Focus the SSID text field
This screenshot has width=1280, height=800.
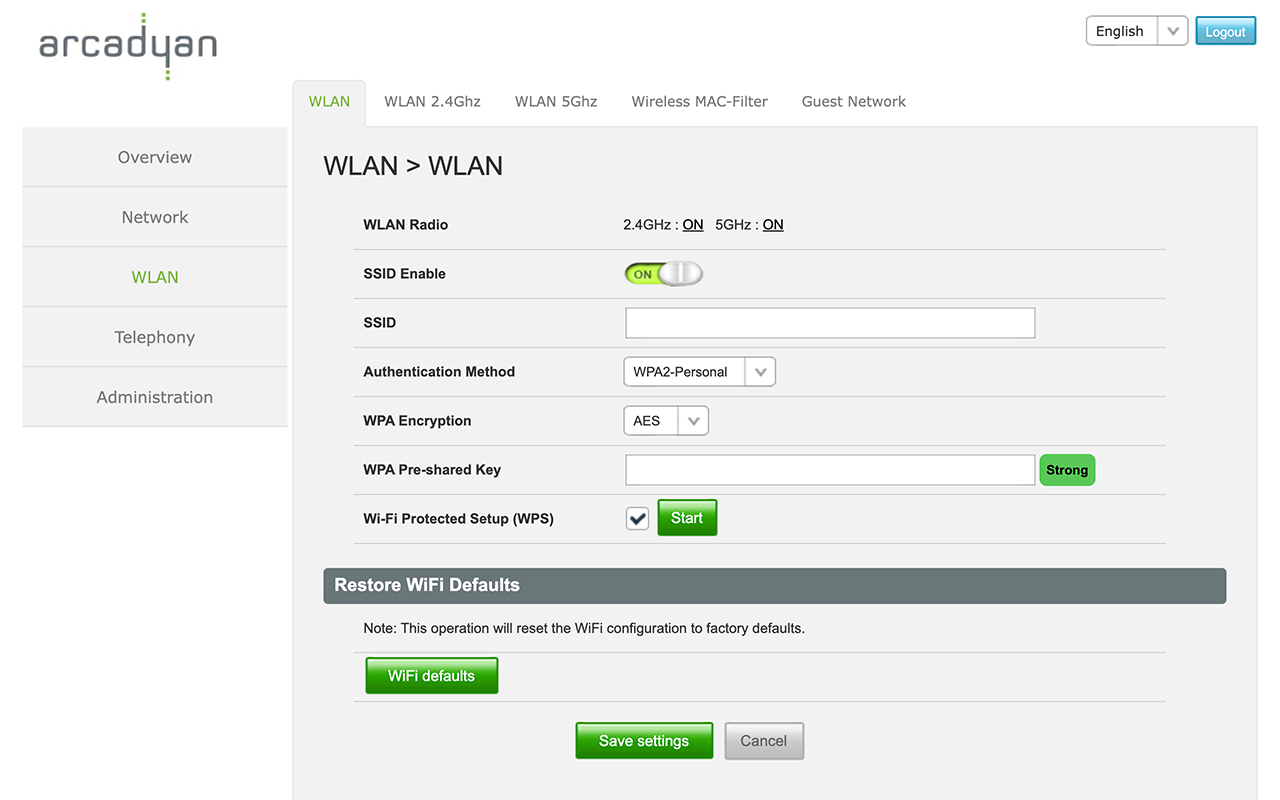point(829,323)
